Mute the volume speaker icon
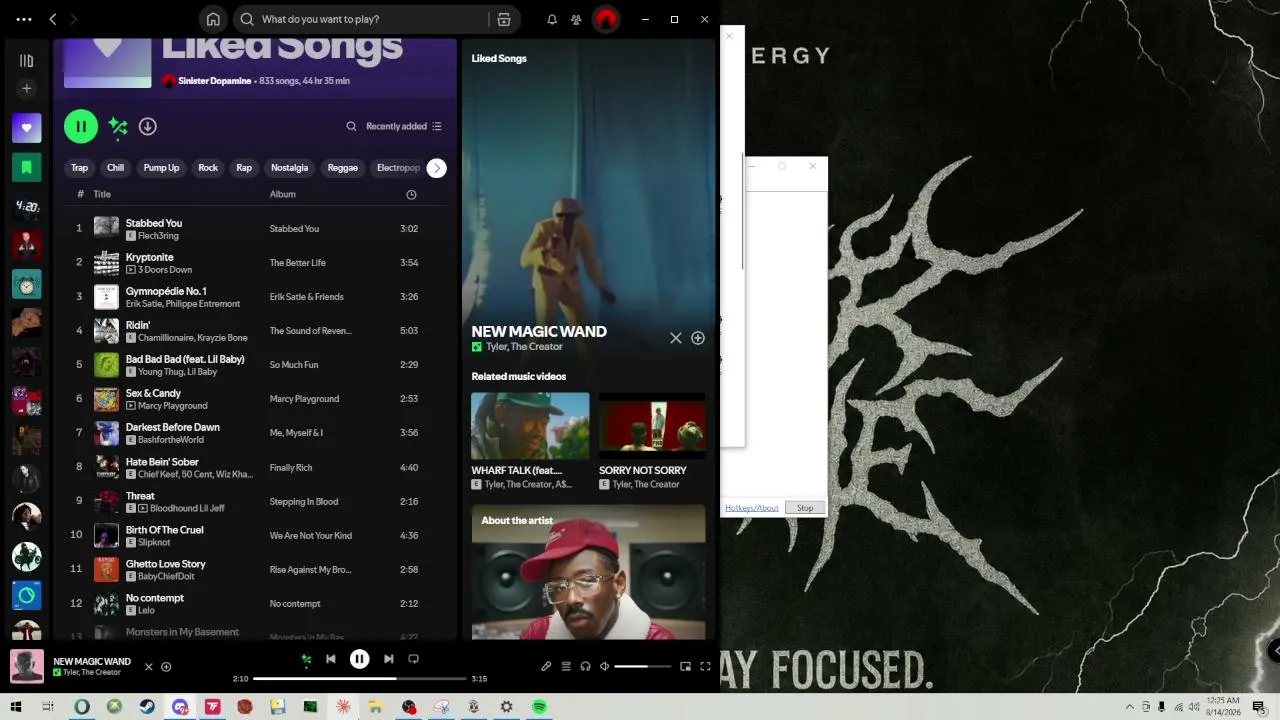 (x=604, y=666)
